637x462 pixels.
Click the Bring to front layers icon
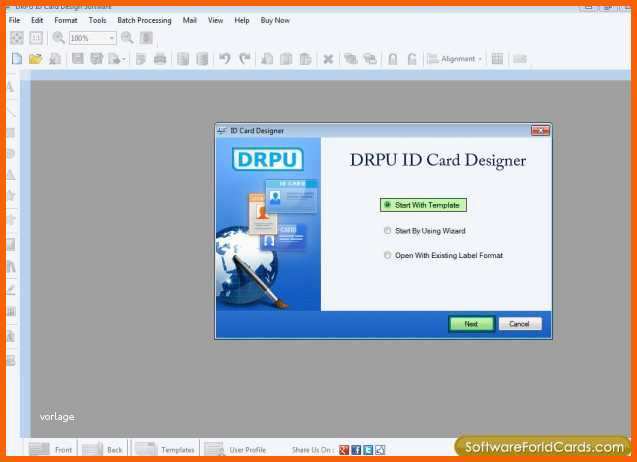[x=350, y=59]
